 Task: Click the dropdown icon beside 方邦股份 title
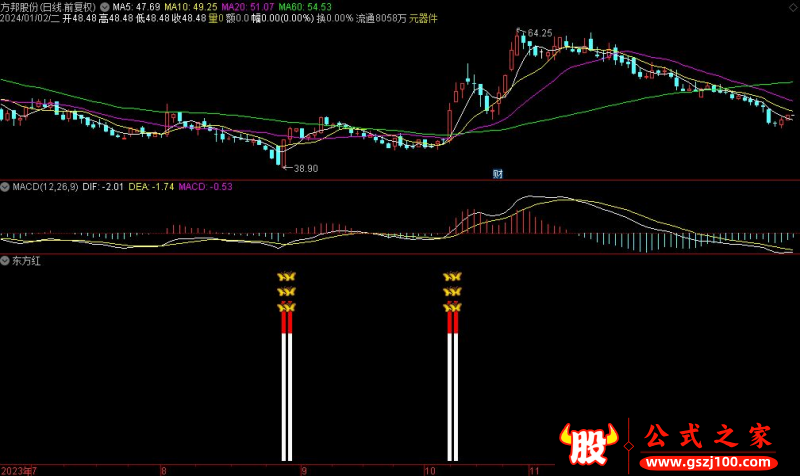click(x=106, y=6)
